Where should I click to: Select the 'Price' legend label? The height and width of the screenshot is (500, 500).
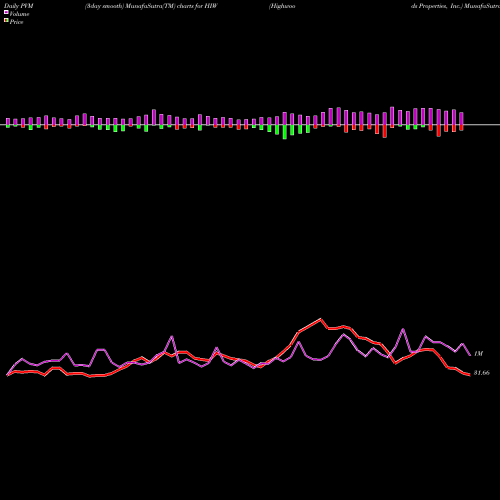16,22
